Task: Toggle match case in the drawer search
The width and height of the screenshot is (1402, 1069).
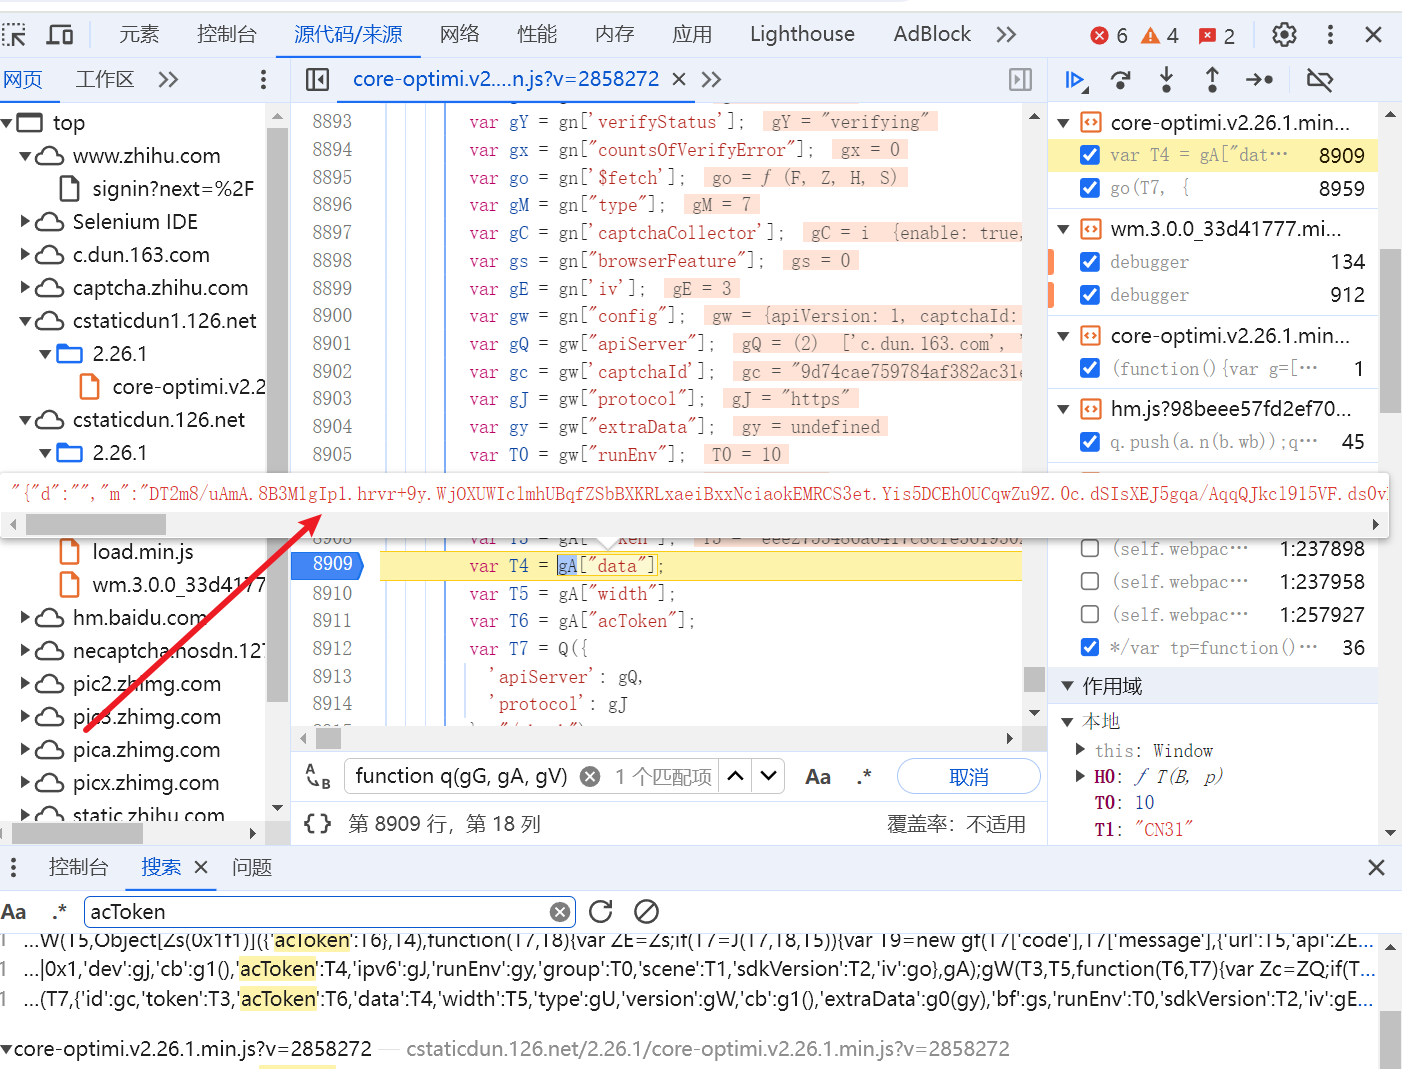Action: [14, 911]
